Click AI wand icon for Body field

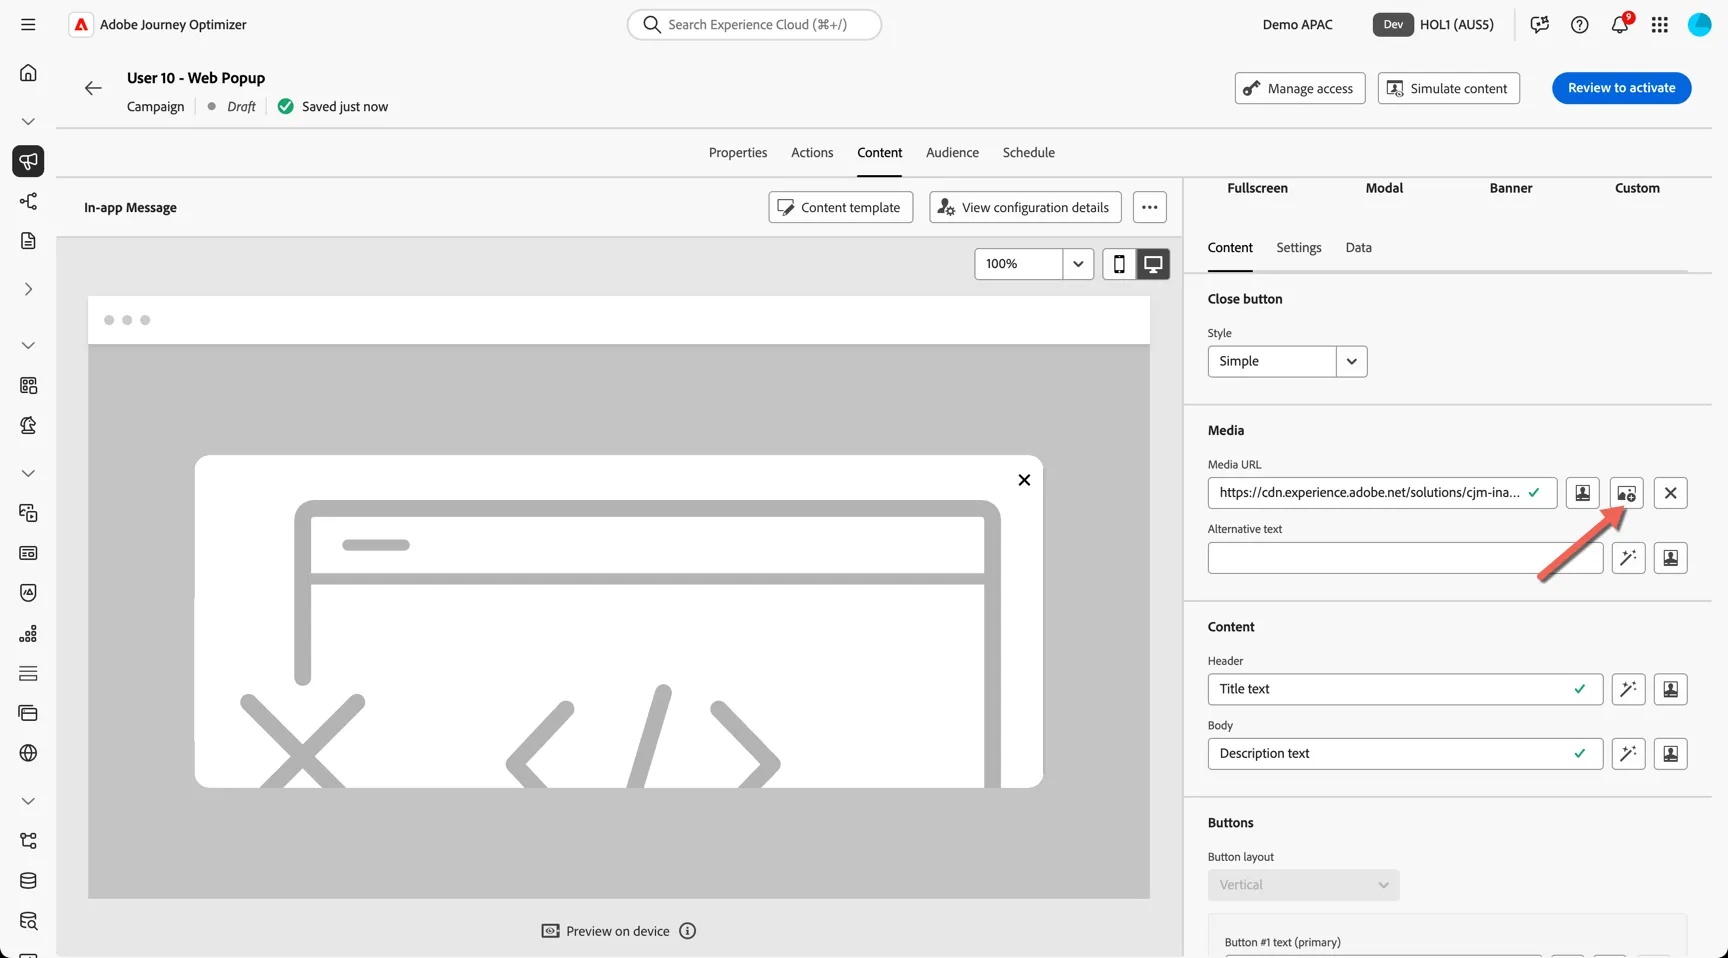point(1628,754)
